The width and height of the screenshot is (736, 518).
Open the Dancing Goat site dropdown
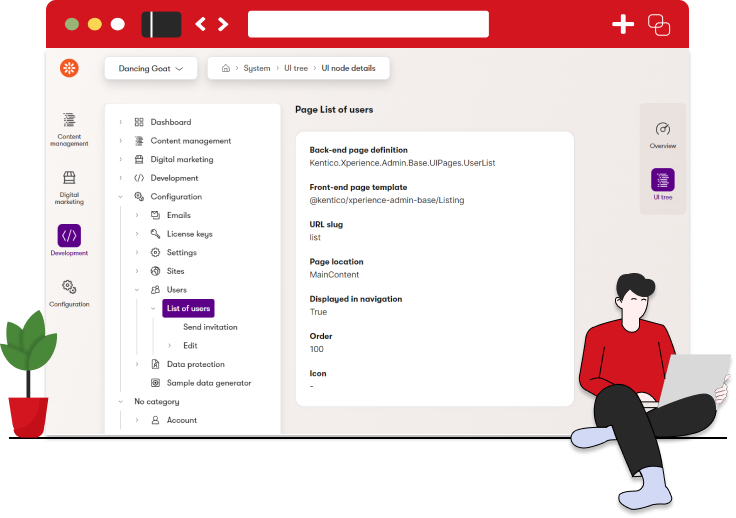151,69
